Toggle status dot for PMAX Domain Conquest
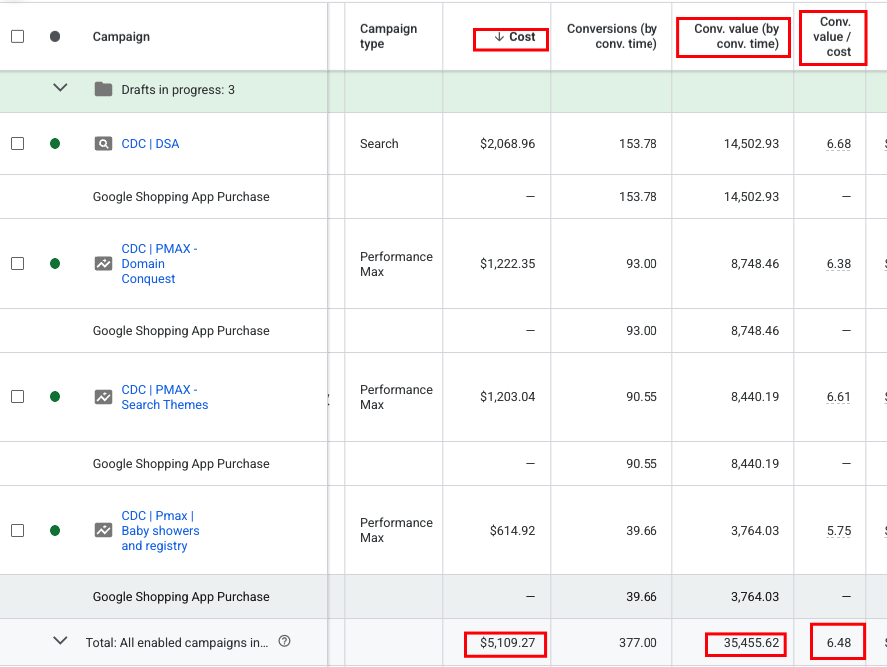 click(55, 264)
